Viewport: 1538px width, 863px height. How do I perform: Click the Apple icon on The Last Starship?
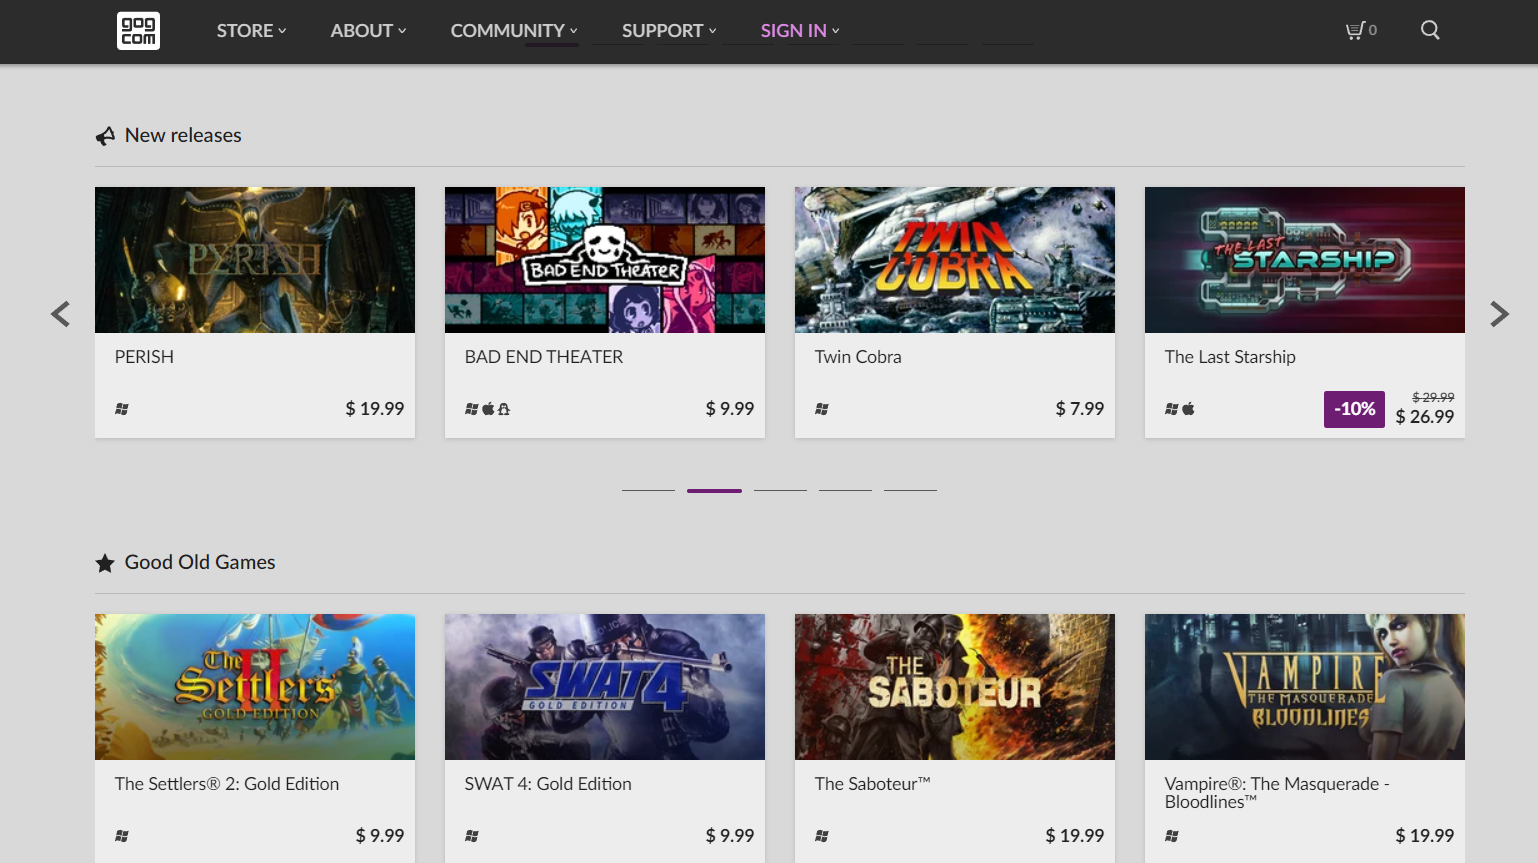click(1188, 409)
